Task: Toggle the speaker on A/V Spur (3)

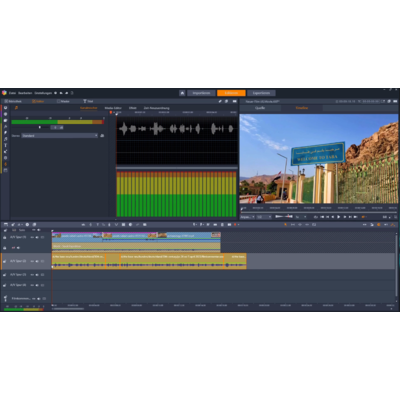Action: (x=37, y=275)
